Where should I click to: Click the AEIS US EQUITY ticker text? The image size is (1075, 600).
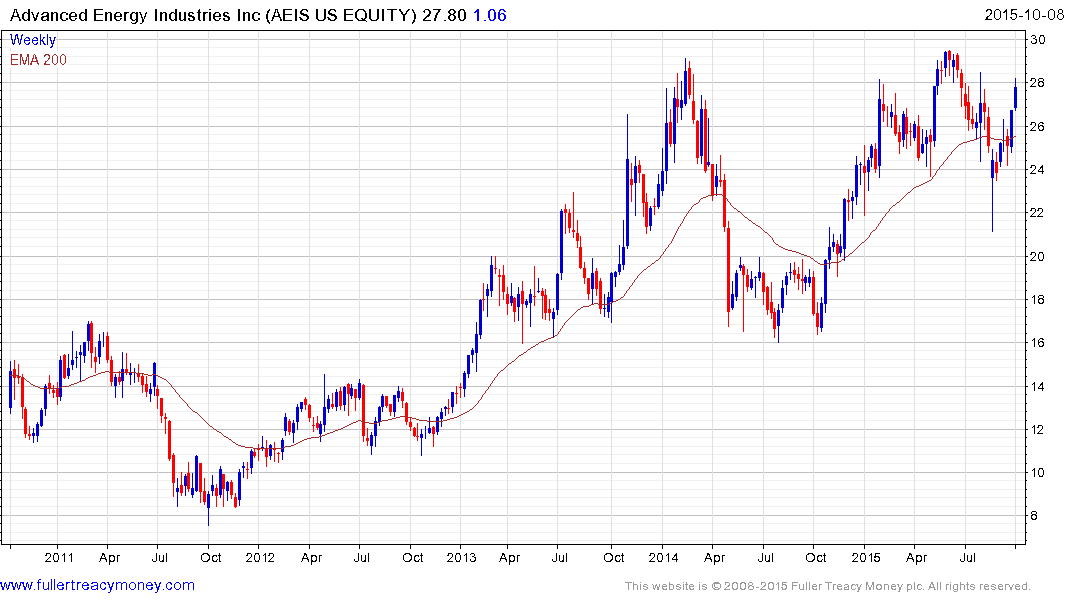(341, 15)
